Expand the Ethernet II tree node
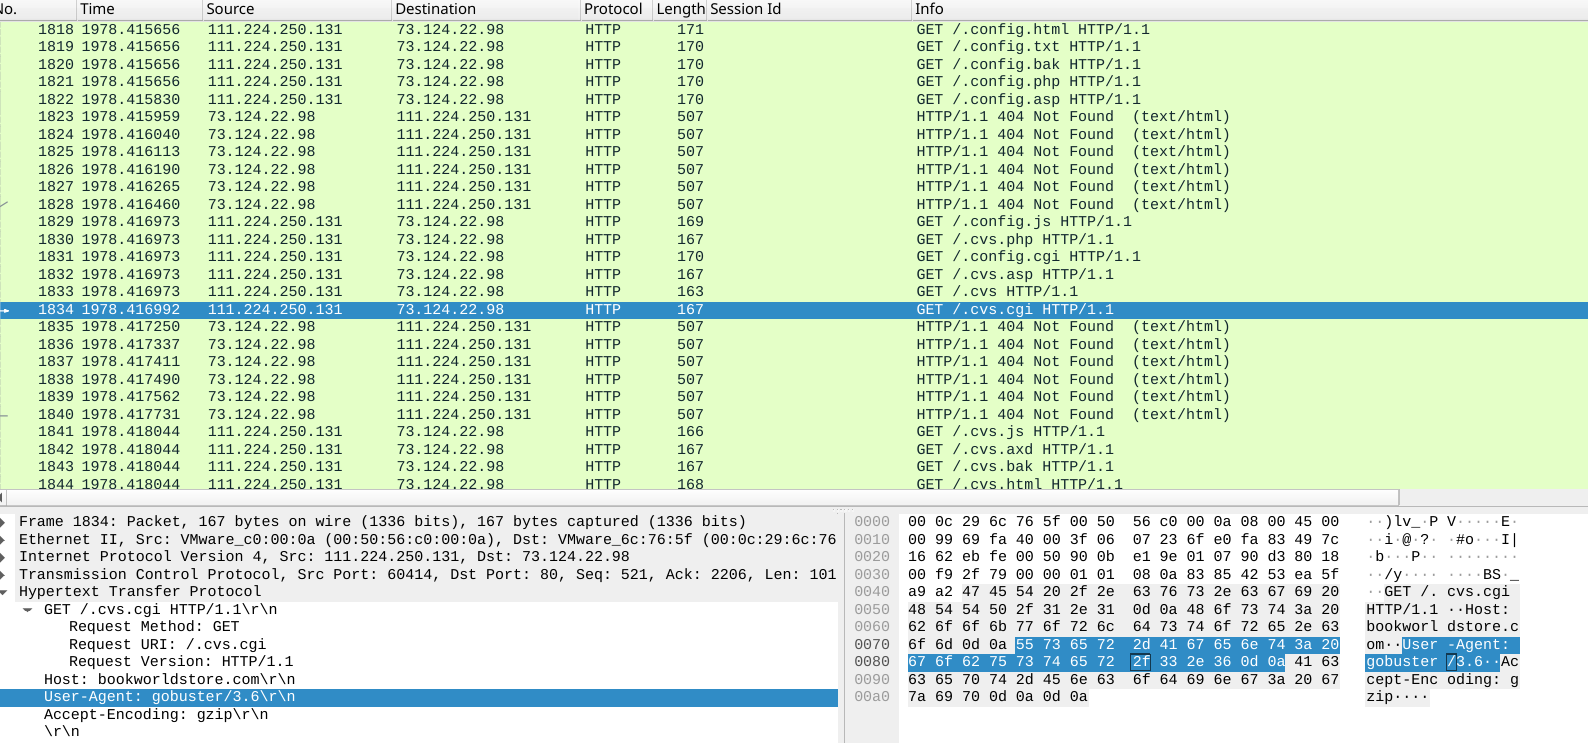 point(5,539)
